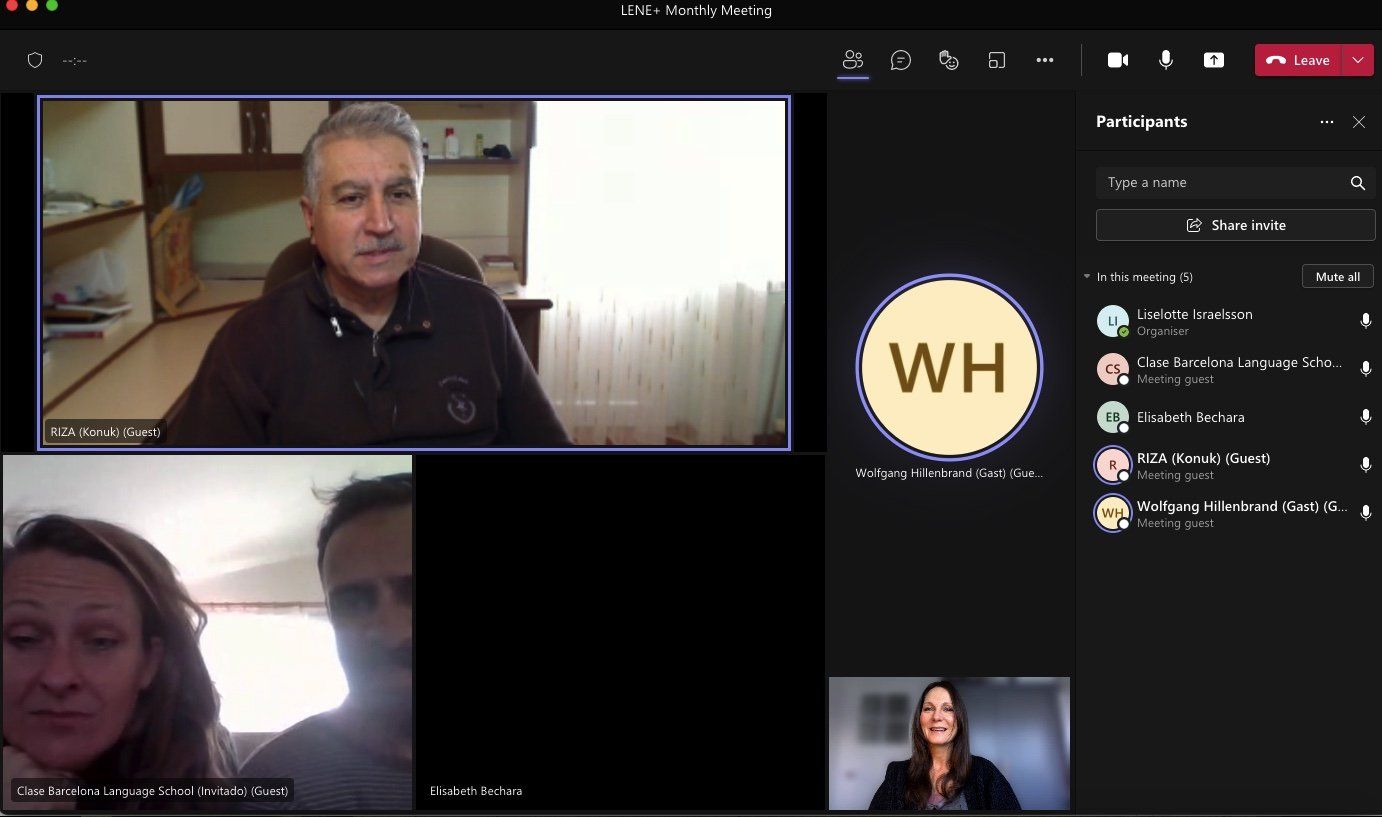This screenshot has height=817, width=1382.
Task: Click the EB avatar in participant list
Action: (1113, 417)
